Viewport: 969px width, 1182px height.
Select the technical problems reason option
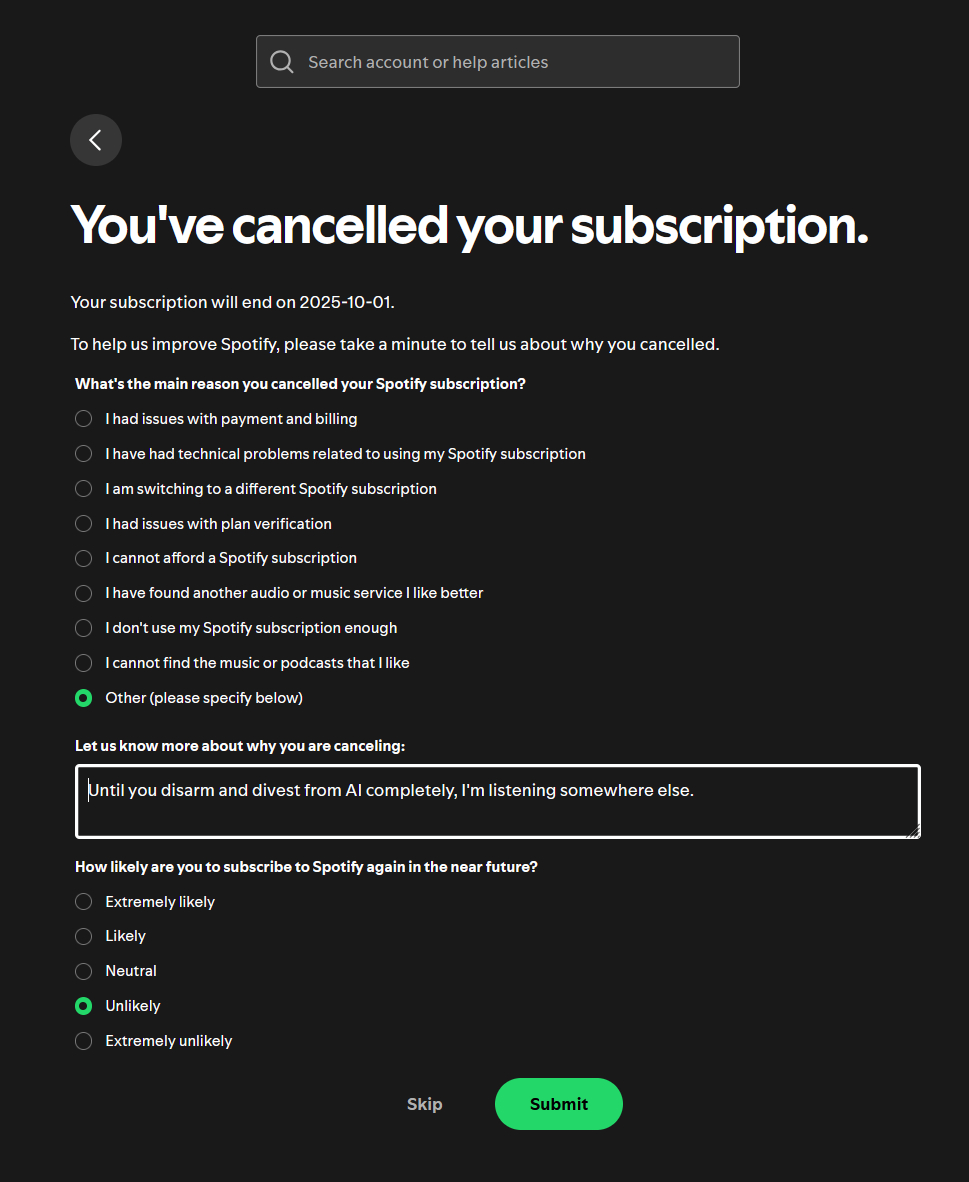(x=84, y=454)
